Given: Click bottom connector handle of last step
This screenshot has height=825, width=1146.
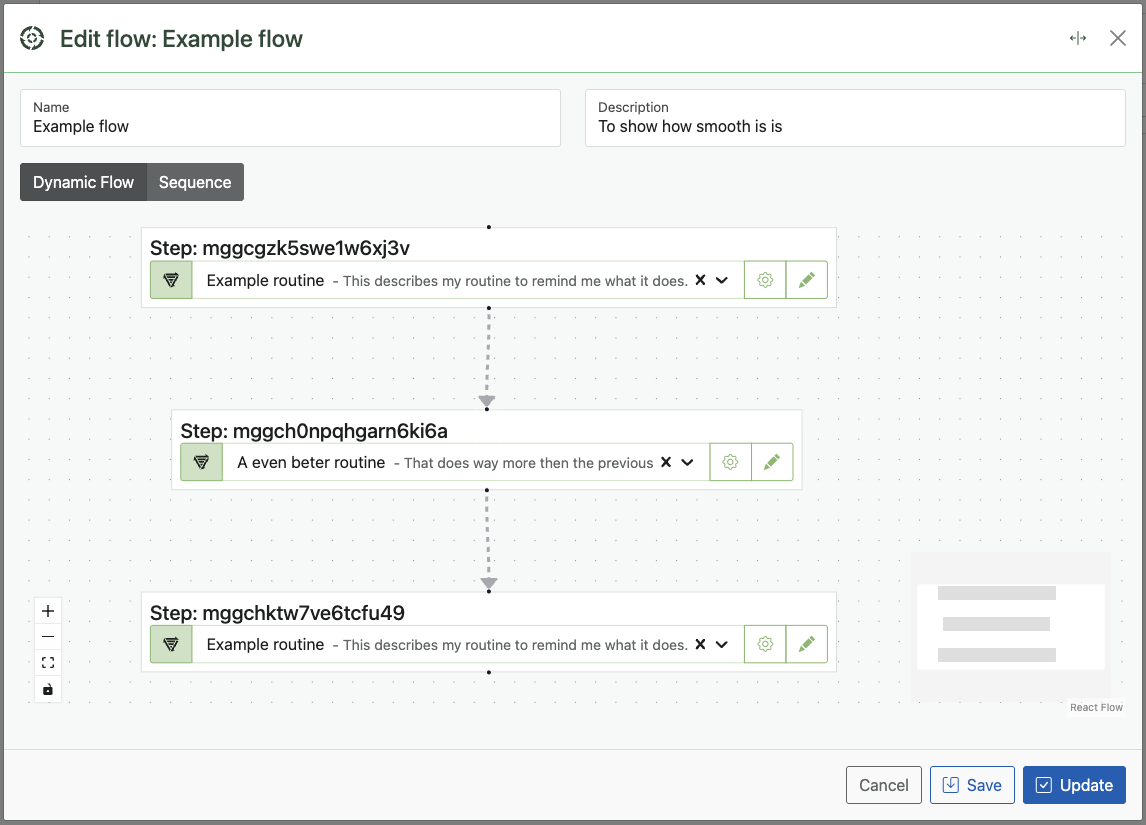Looking at the screenshot, I should click(x=489, y=672).
